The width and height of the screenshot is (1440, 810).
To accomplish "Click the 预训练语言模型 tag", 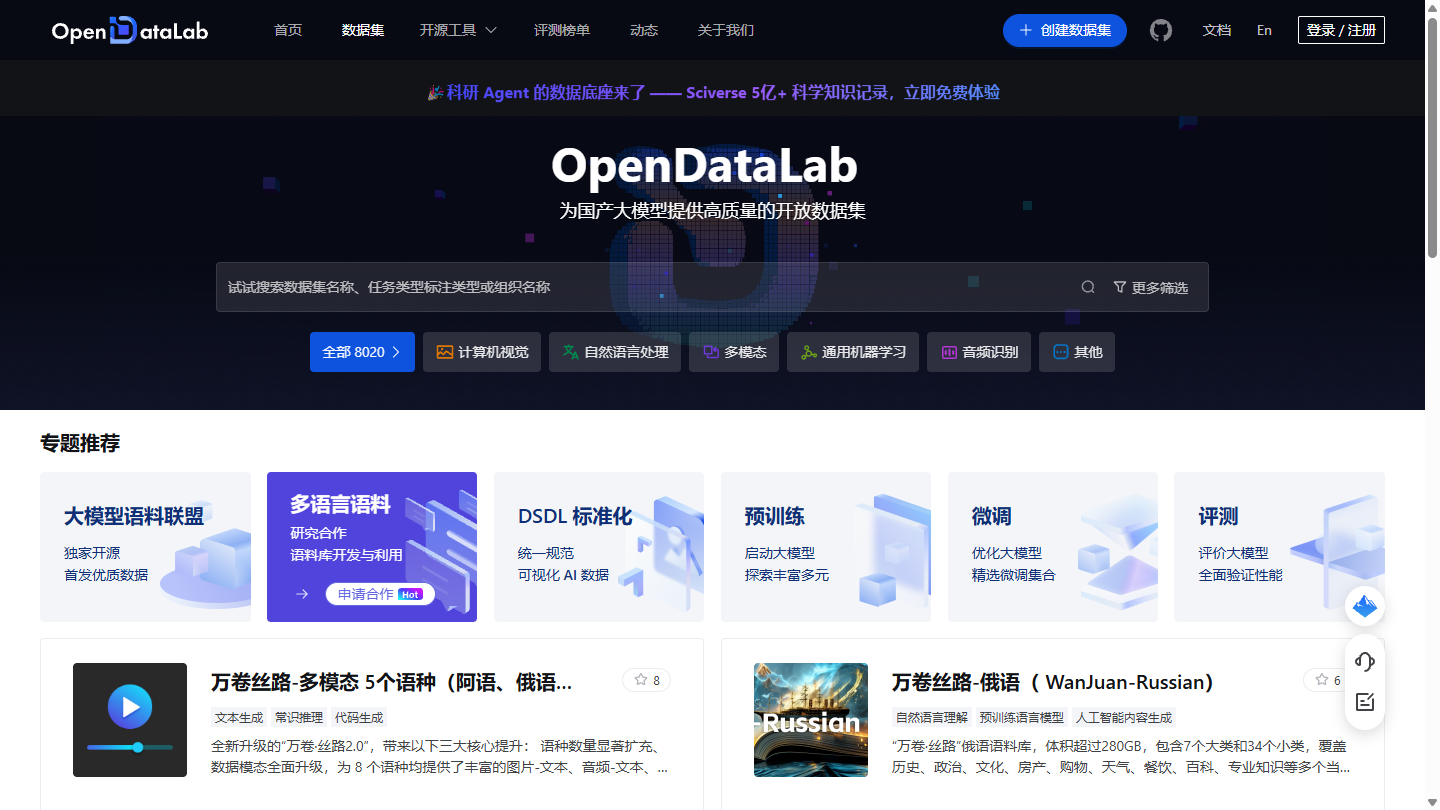I will point(1022,717).
